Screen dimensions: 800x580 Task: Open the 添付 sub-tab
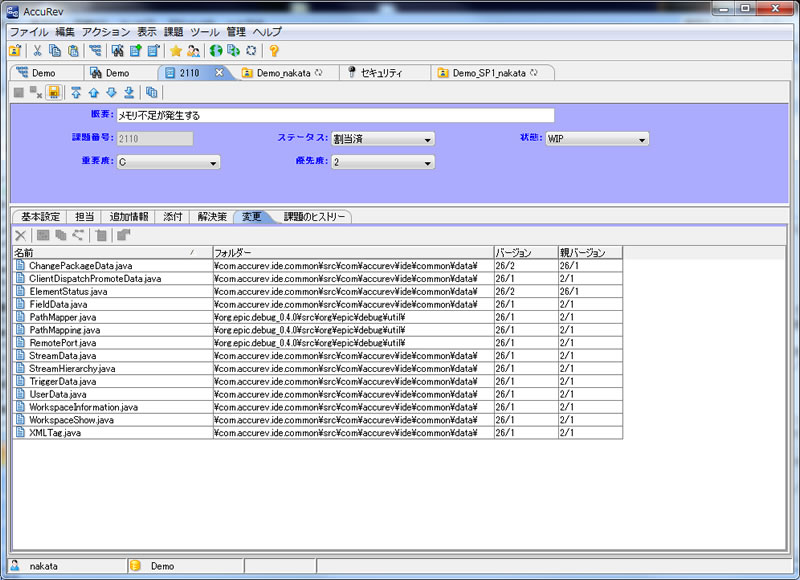172,217
